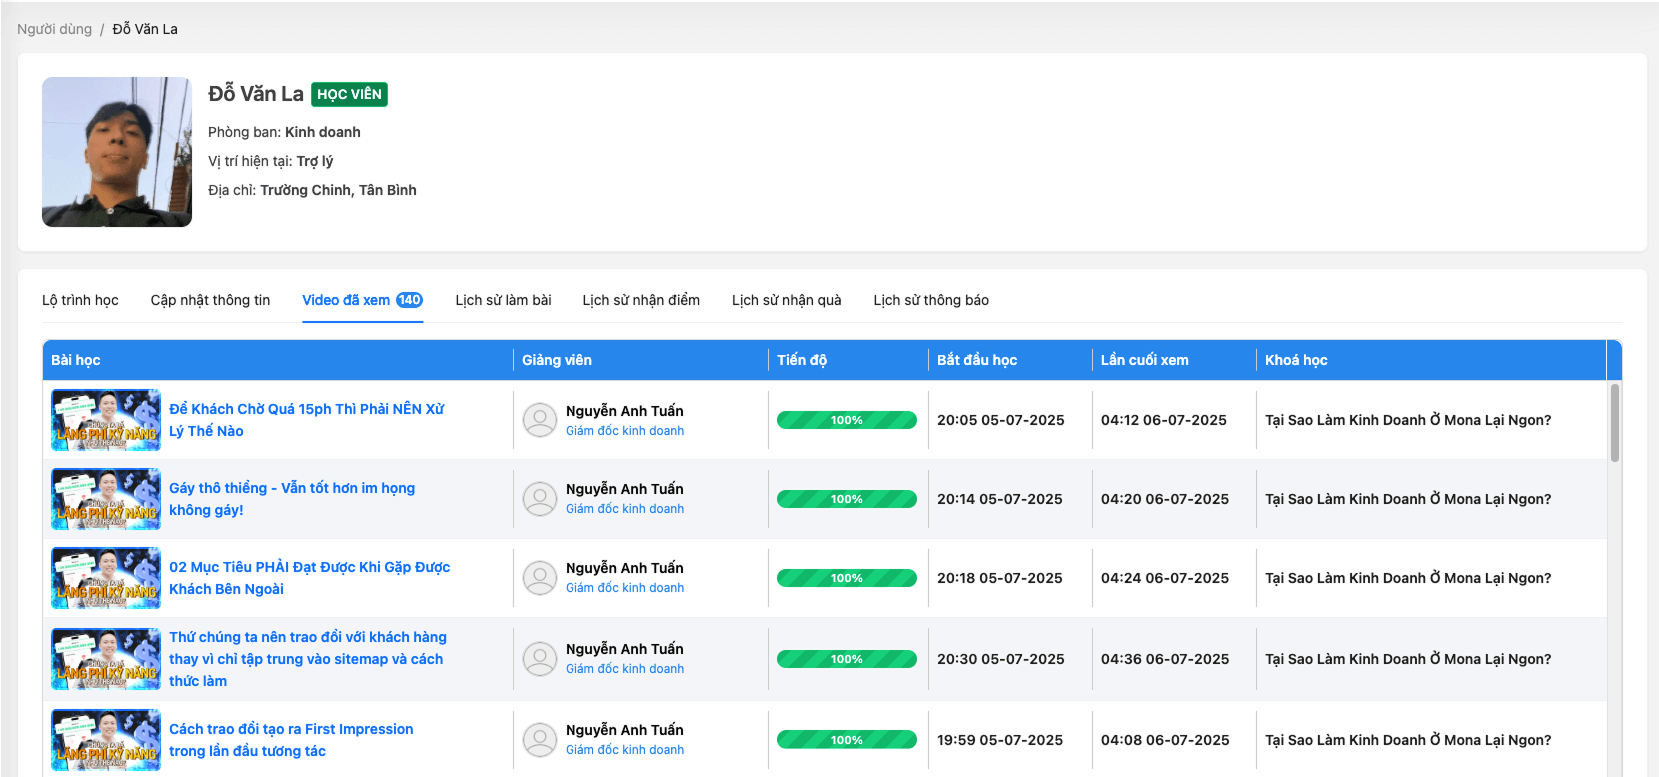1659x777 pixels.
Task: Click the table vertical scrollbar
Action: (1615, 423)
